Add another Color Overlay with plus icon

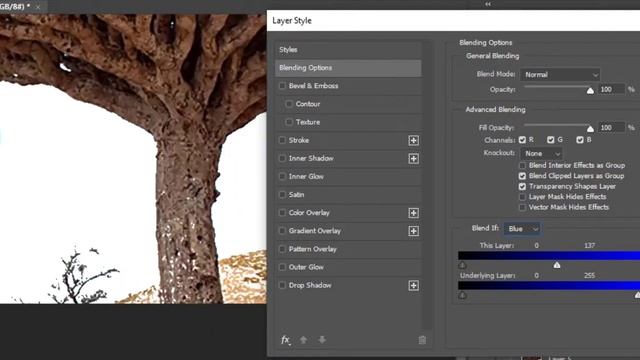click(x=413, y=213)
